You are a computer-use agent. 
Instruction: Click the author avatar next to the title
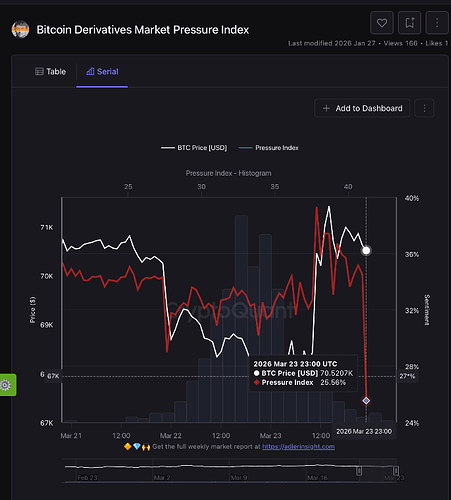(x=20, y=30)
